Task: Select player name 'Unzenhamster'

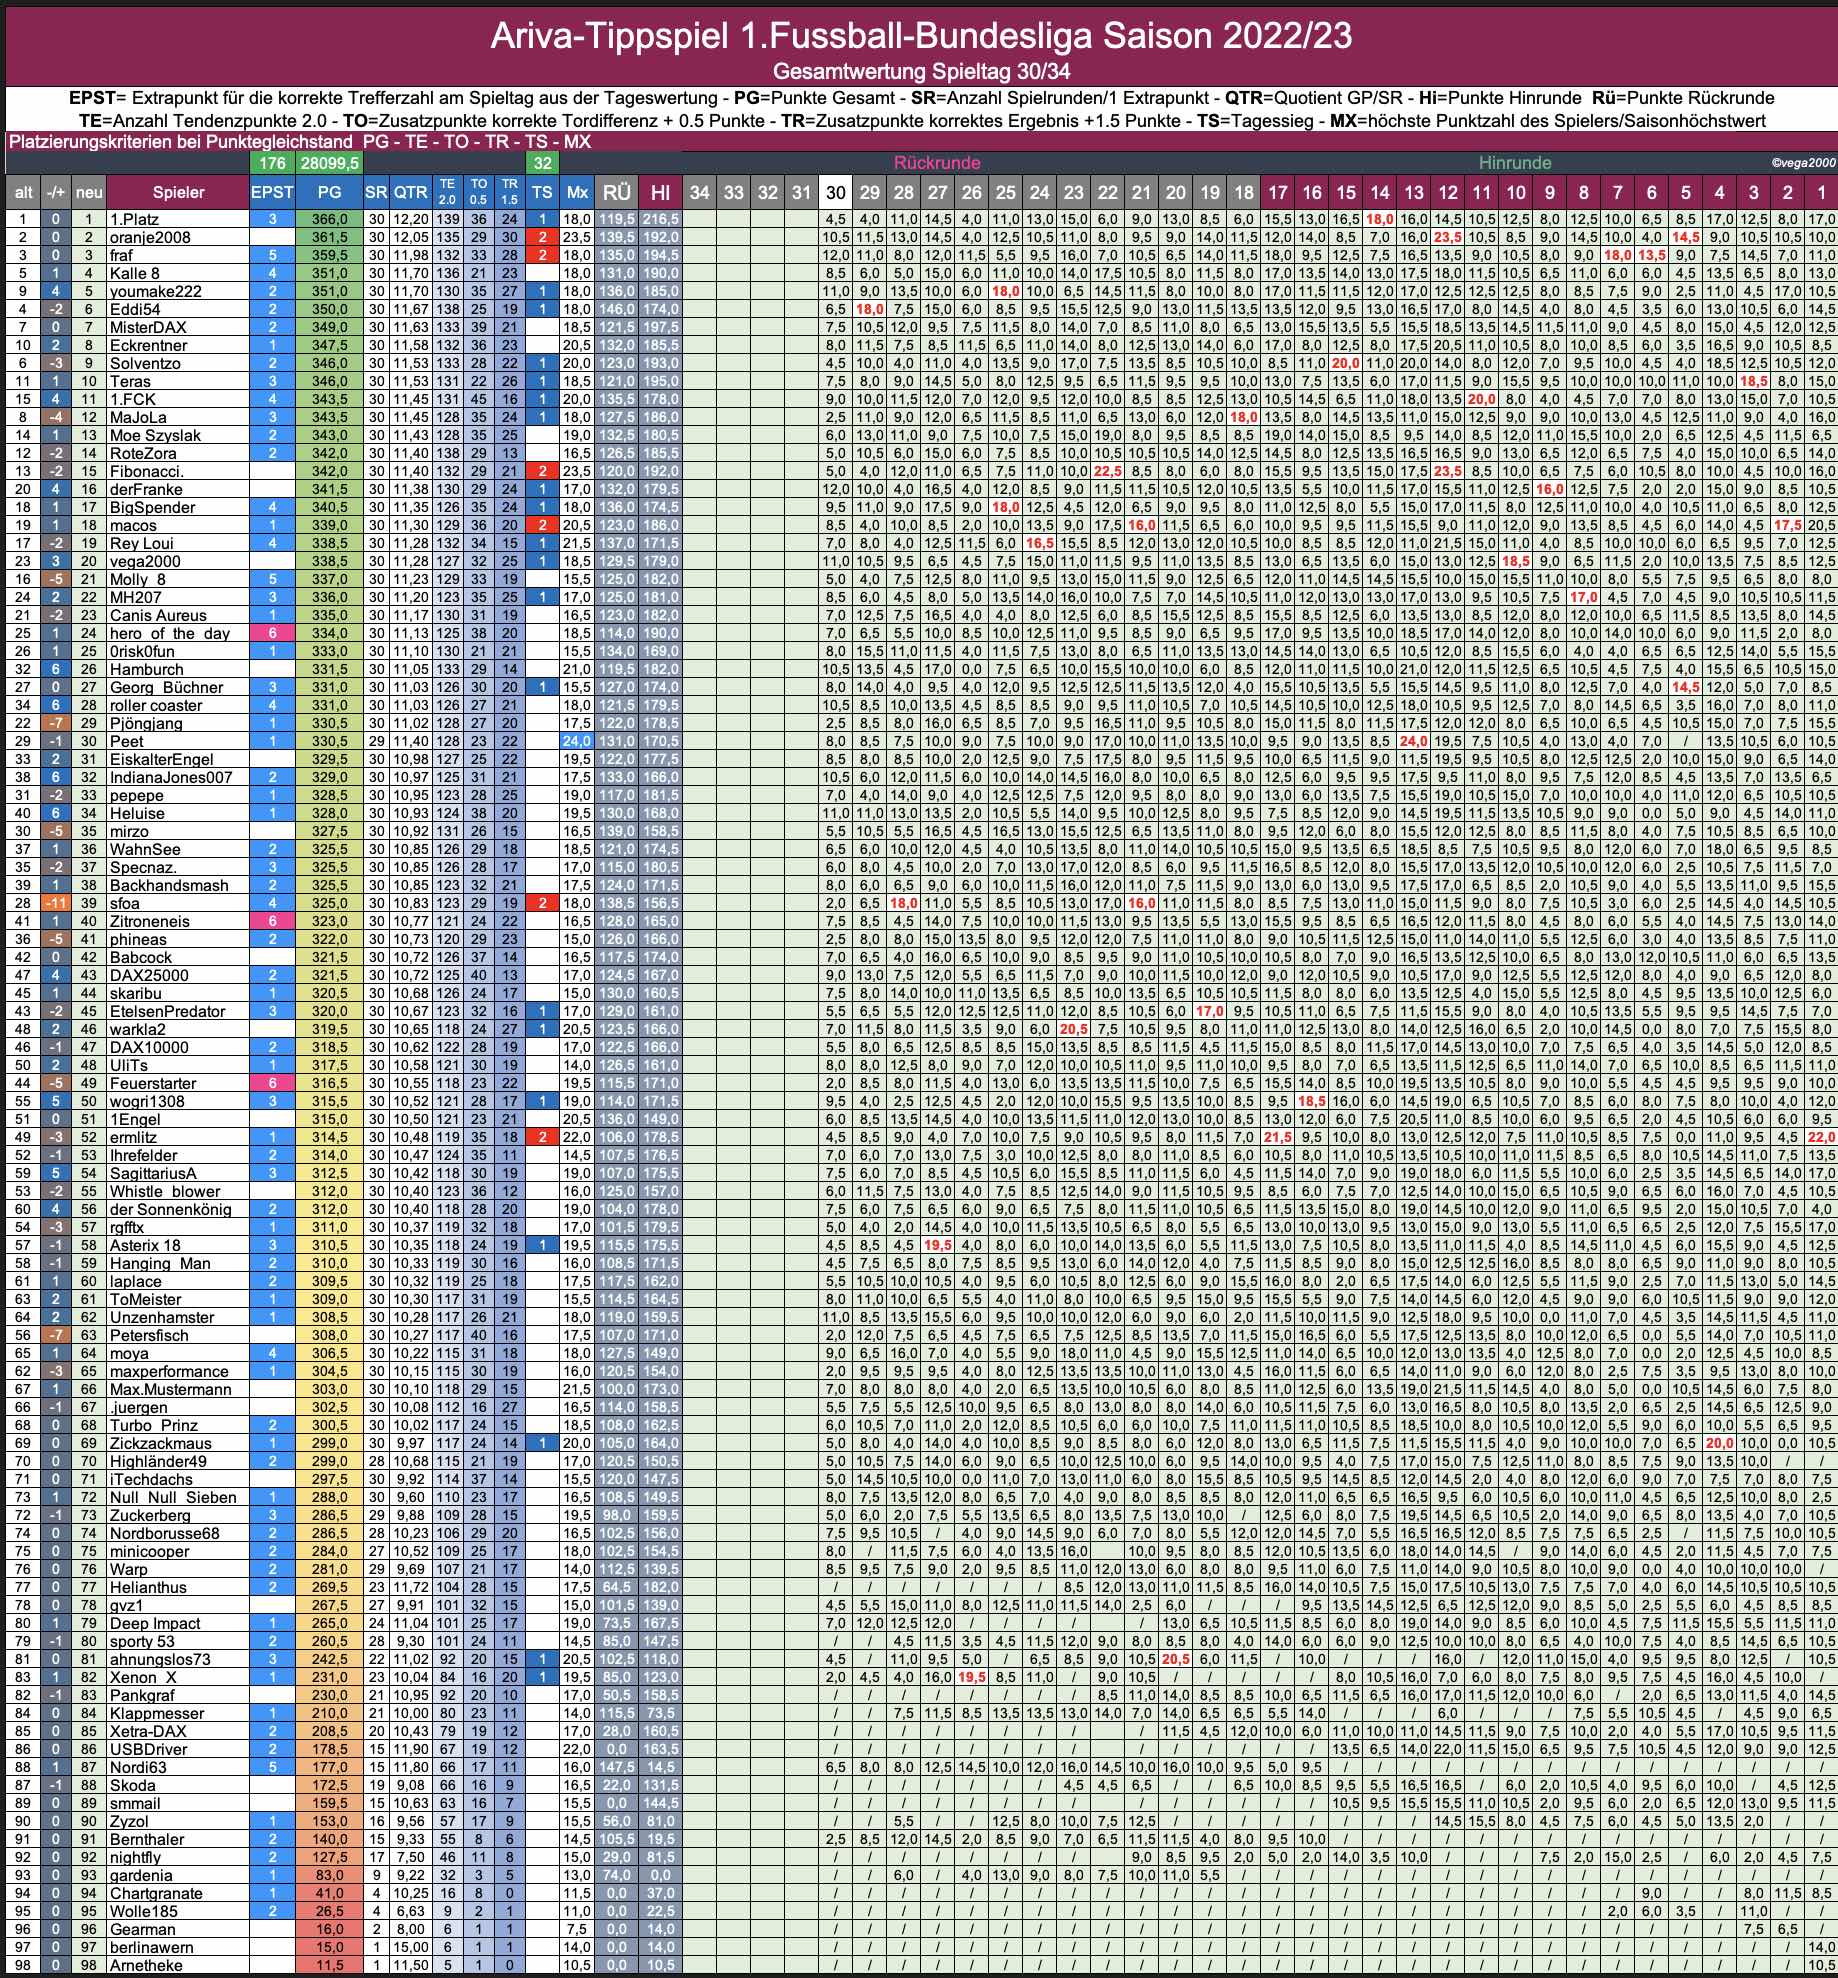Action: click(x=162, y=1317)
